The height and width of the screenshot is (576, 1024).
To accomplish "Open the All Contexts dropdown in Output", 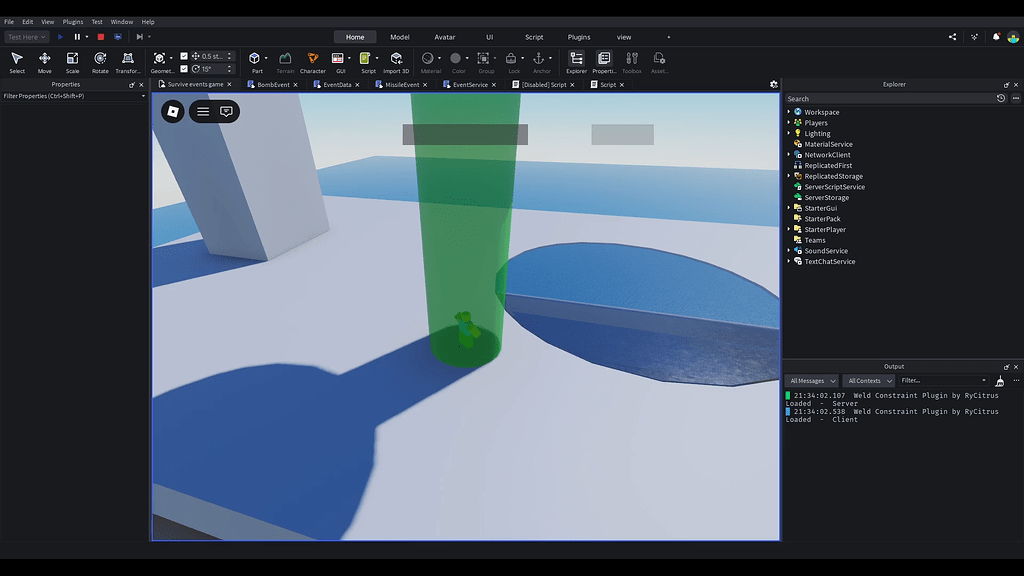I will (868, 381).
